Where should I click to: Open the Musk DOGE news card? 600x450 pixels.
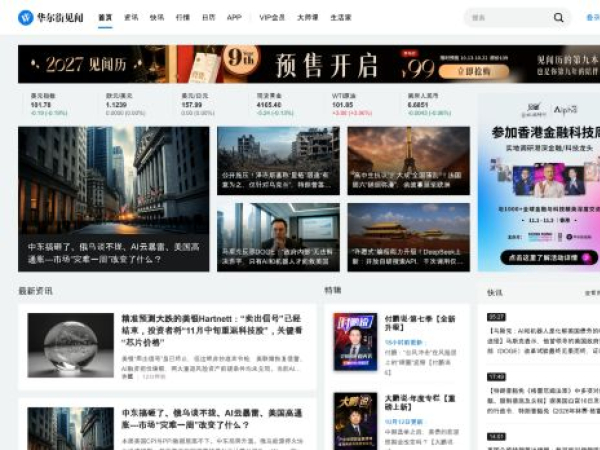pyautogui.click(x=278, y=237)
